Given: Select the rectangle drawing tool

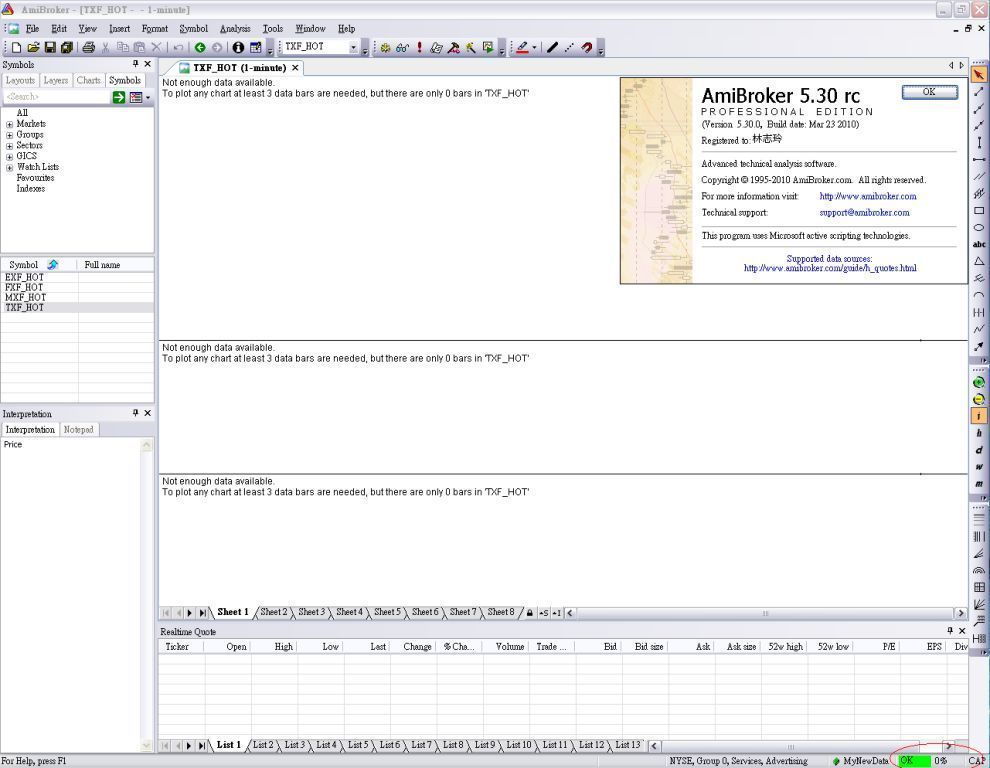Looking at the screenshot, I should (979, 210).
